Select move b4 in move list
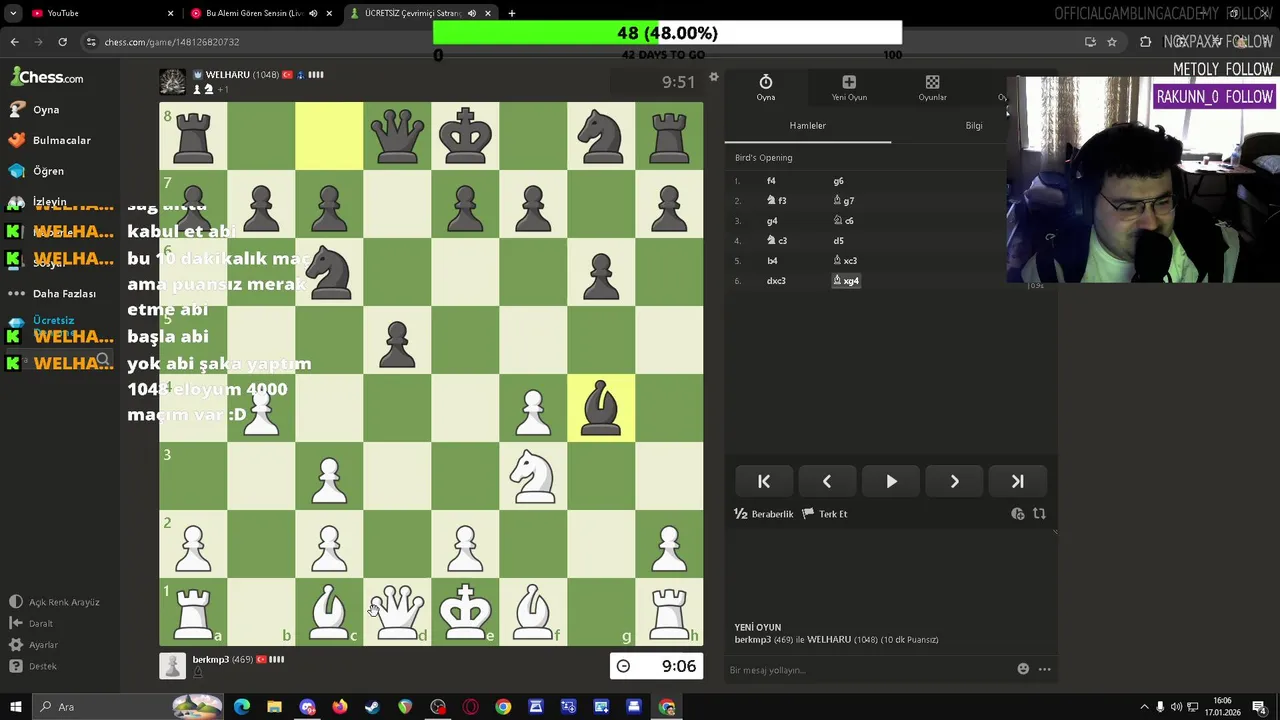 [x=772, y=261]
